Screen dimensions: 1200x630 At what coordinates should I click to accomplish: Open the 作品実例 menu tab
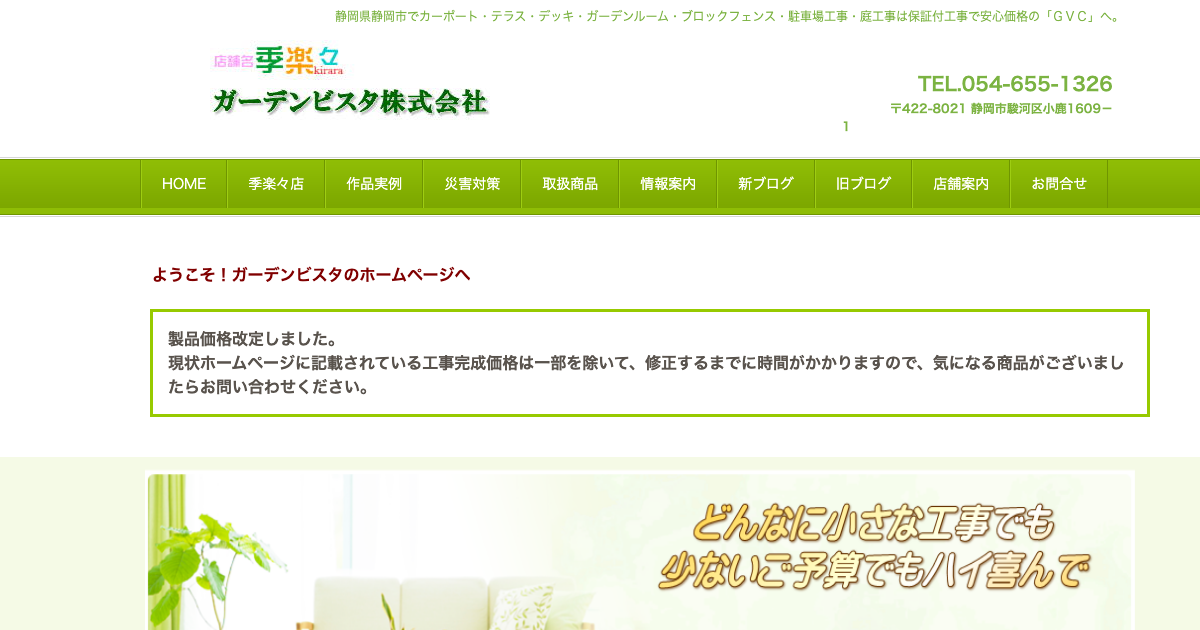coord(374,184)
